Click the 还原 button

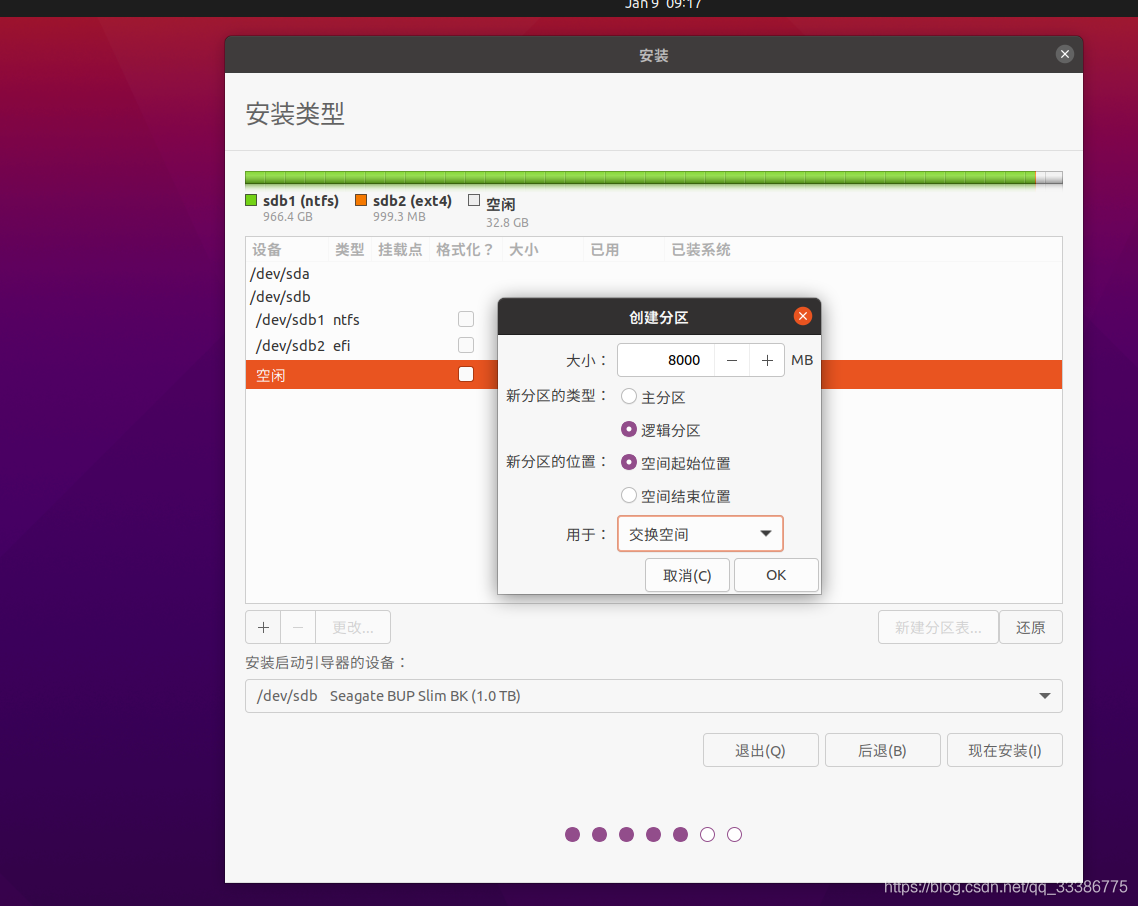tap(1031, 627)
